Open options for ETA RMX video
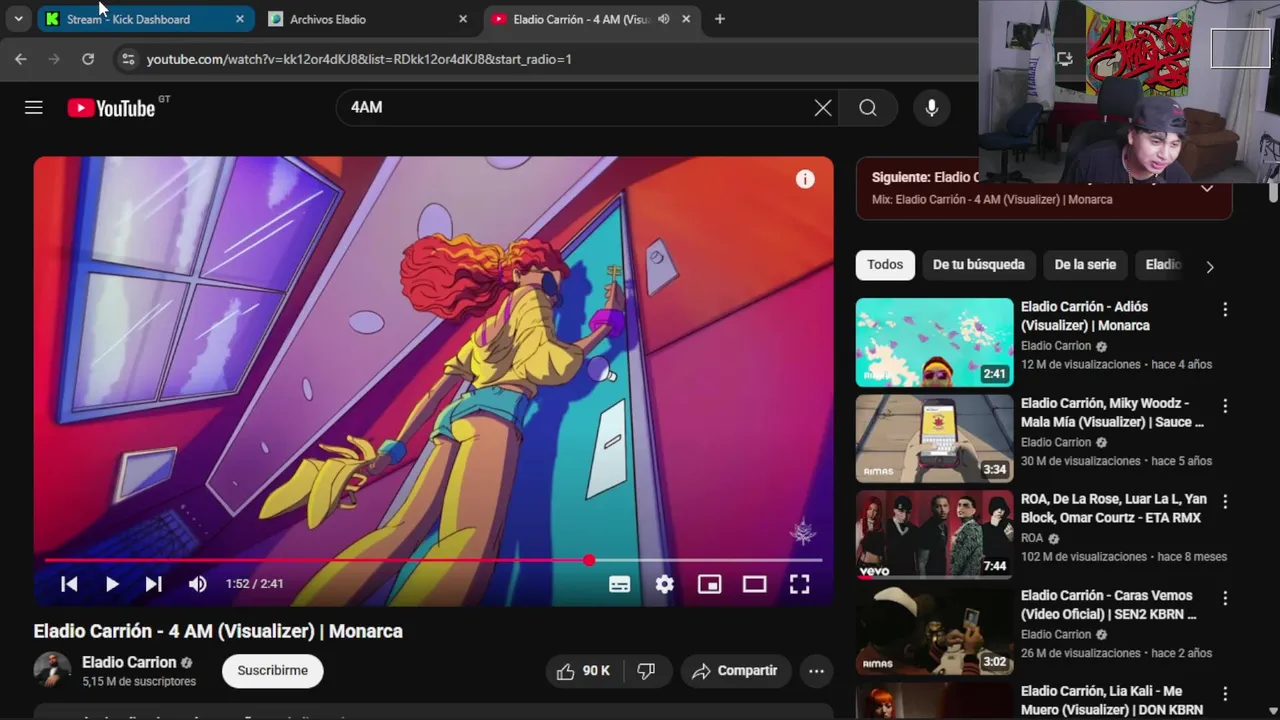 [1225, 502]
